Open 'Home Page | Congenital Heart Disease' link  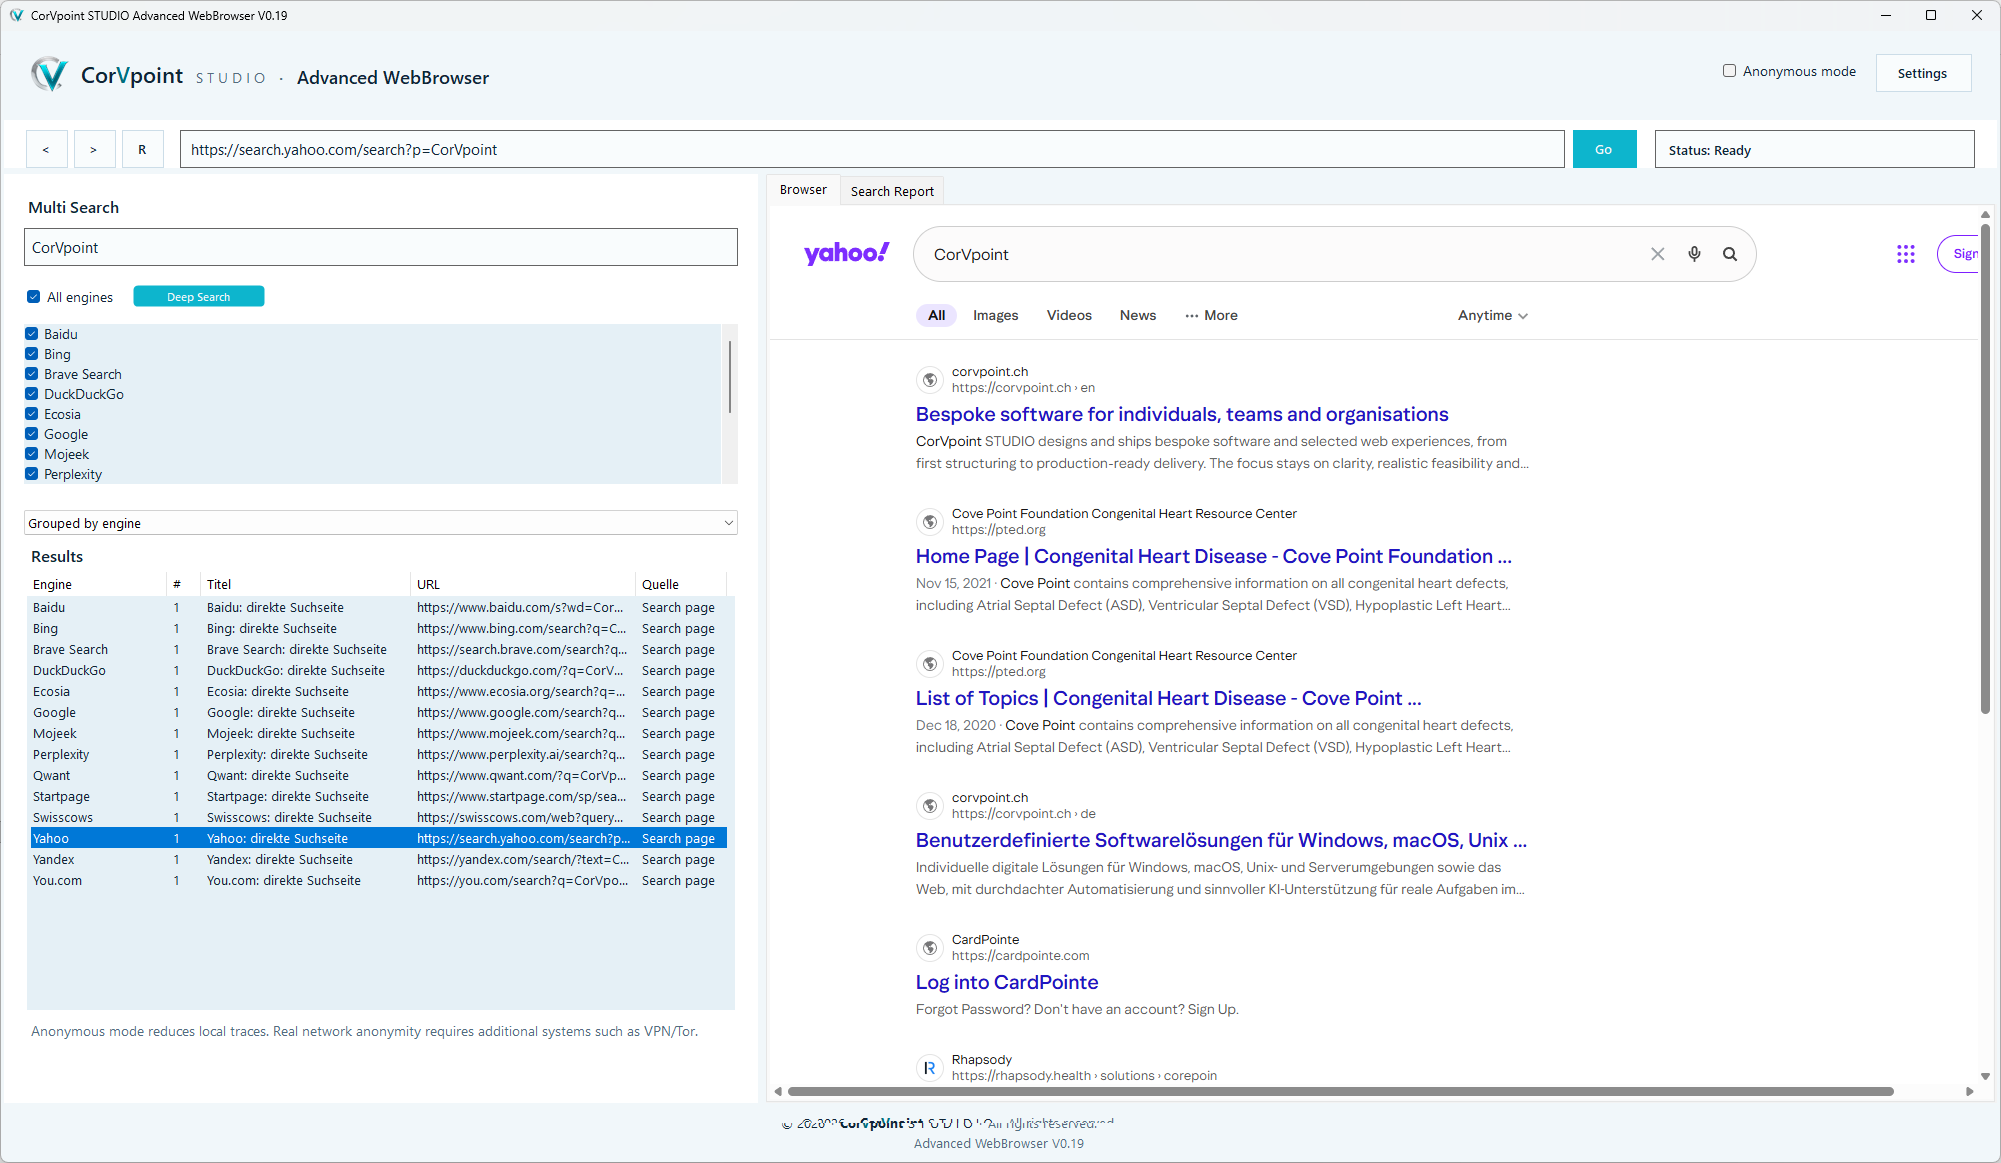[1213, 556]
